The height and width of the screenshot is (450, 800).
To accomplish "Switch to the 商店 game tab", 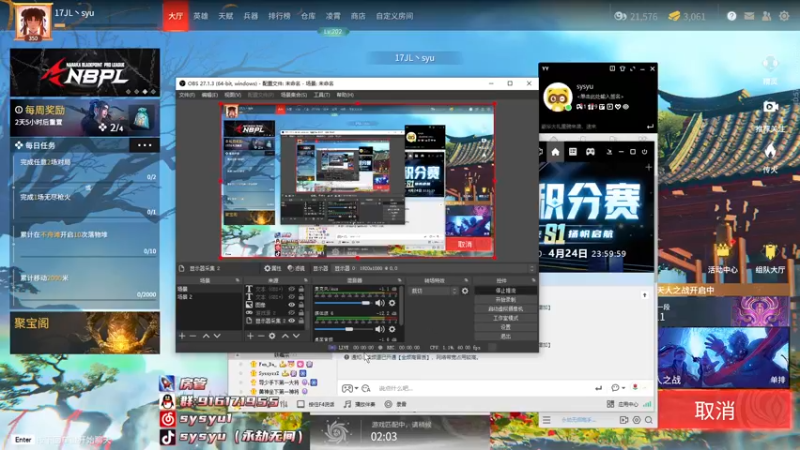I will coord(358,16).
